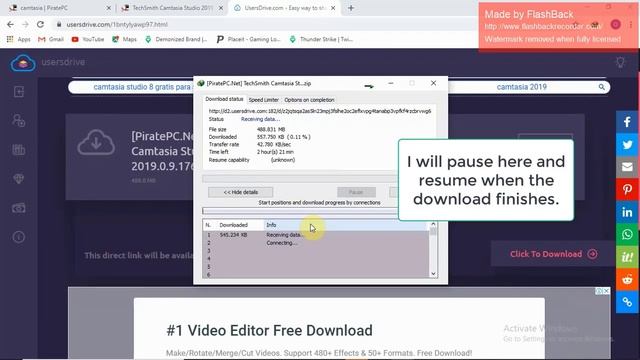Click the lightbulb icon in site header

[x=620, y=62]
